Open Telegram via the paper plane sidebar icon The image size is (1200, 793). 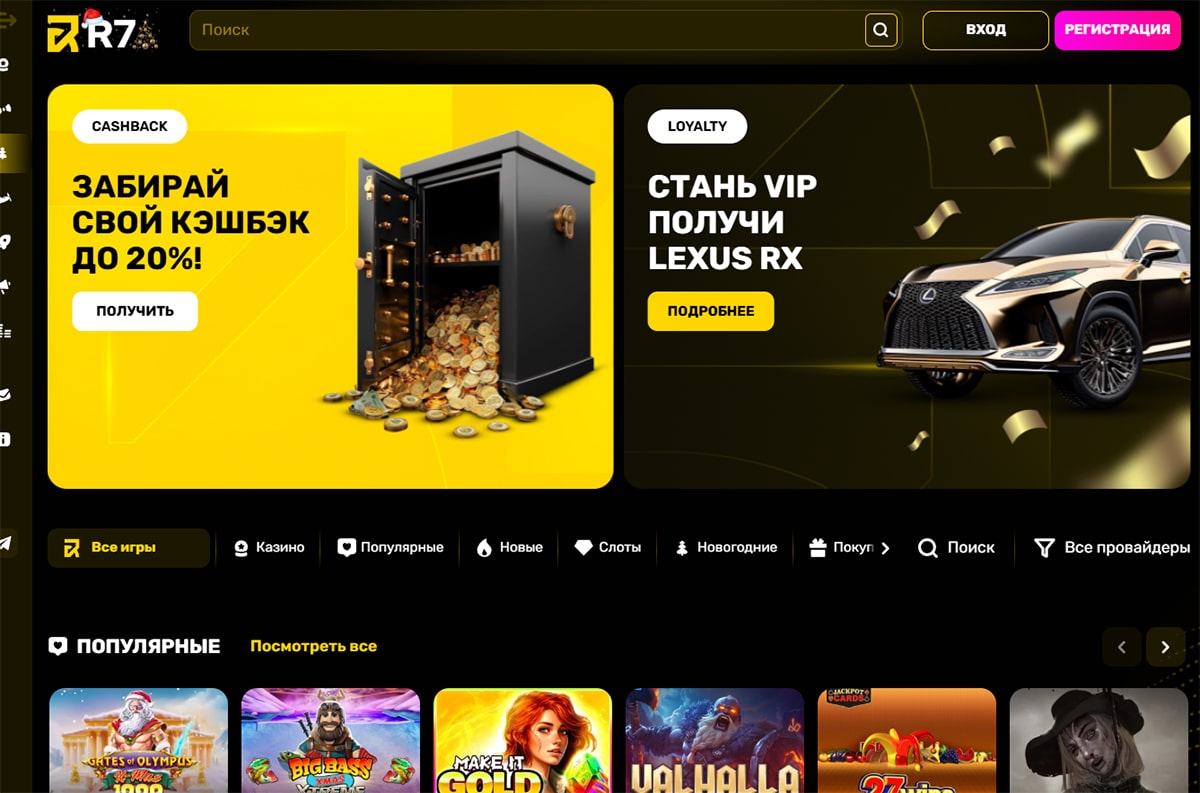click(6, 543)
